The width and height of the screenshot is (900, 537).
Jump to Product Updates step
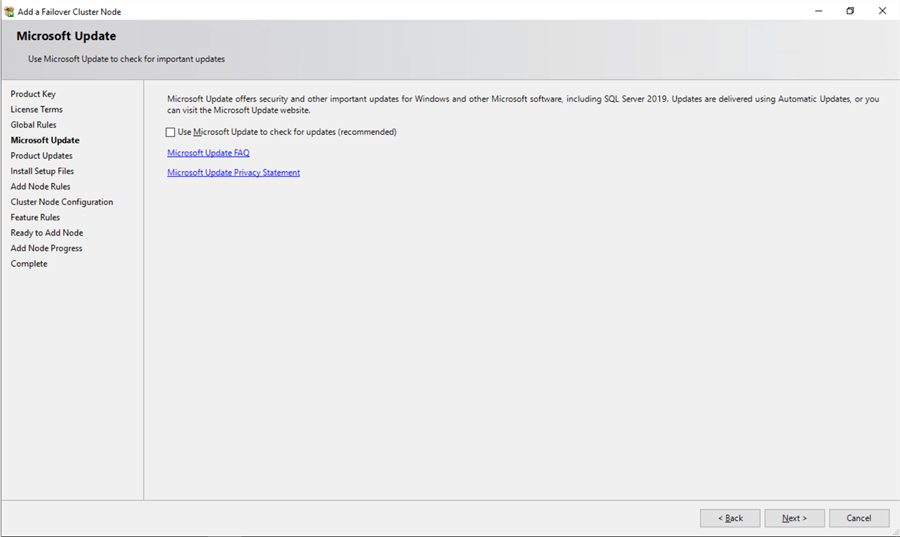(x=42, y=156)
